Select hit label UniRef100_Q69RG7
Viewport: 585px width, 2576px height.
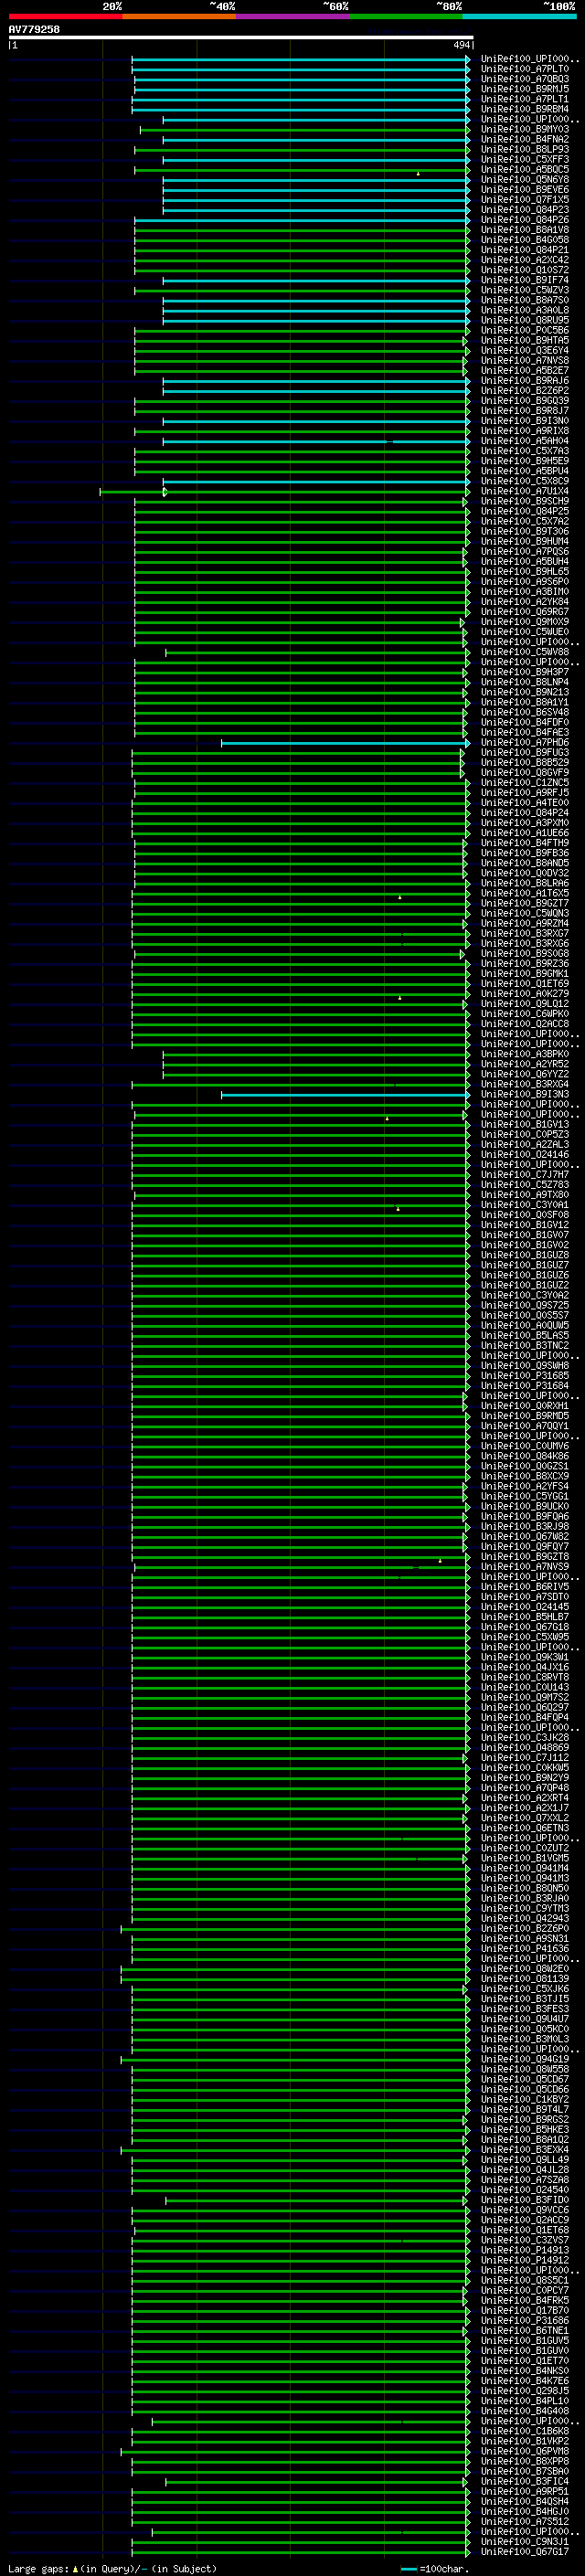pos(524,612)
